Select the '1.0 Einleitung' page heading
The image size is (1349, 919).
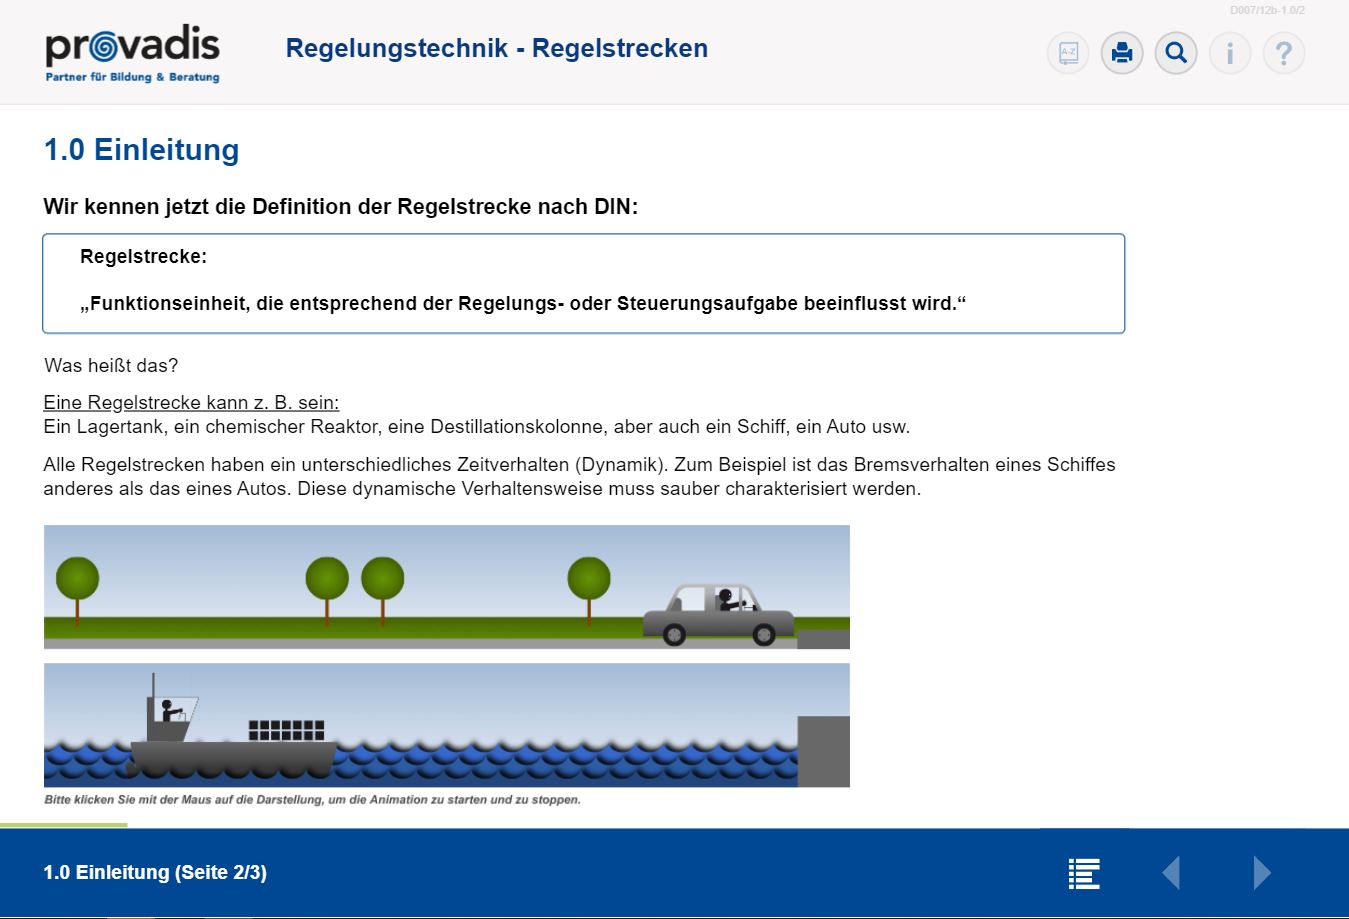(x=141, y=150)
